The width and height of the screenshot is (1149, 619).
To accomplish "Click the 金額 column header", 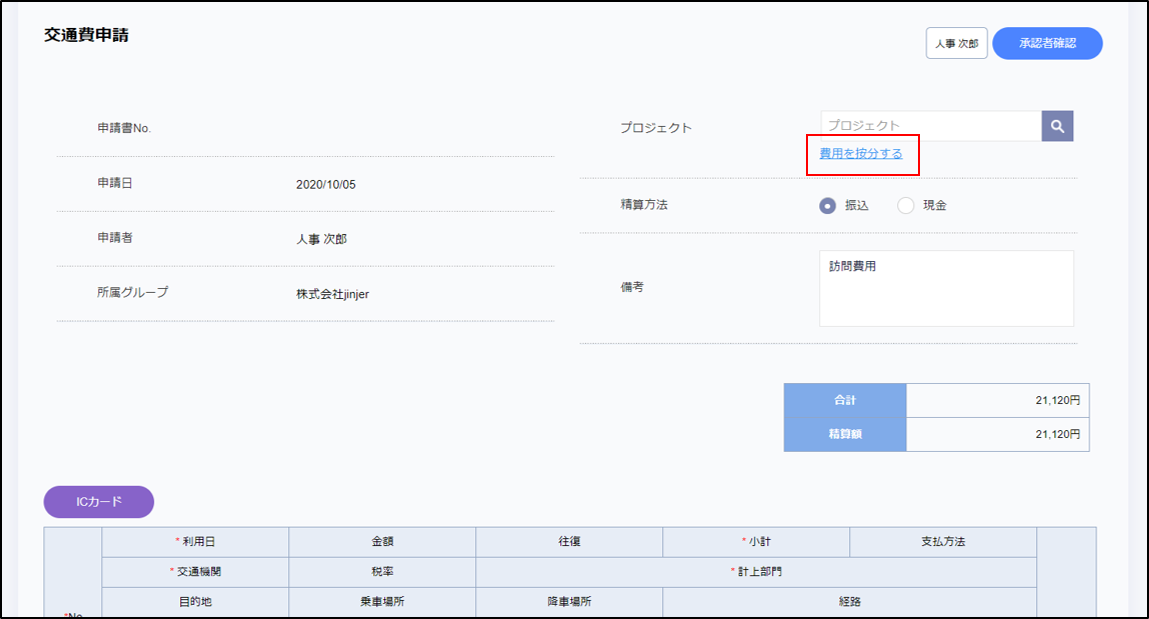I will coord(382,542).
